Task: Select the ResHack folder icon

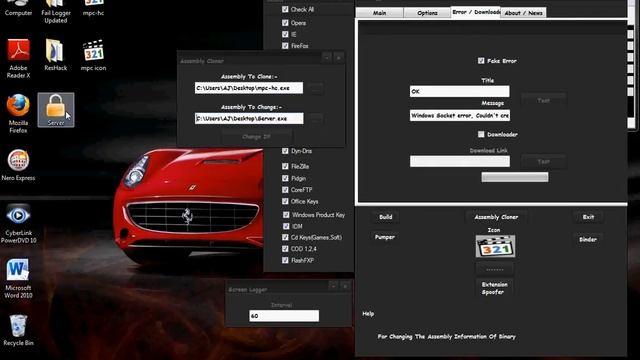Action: 55,55
